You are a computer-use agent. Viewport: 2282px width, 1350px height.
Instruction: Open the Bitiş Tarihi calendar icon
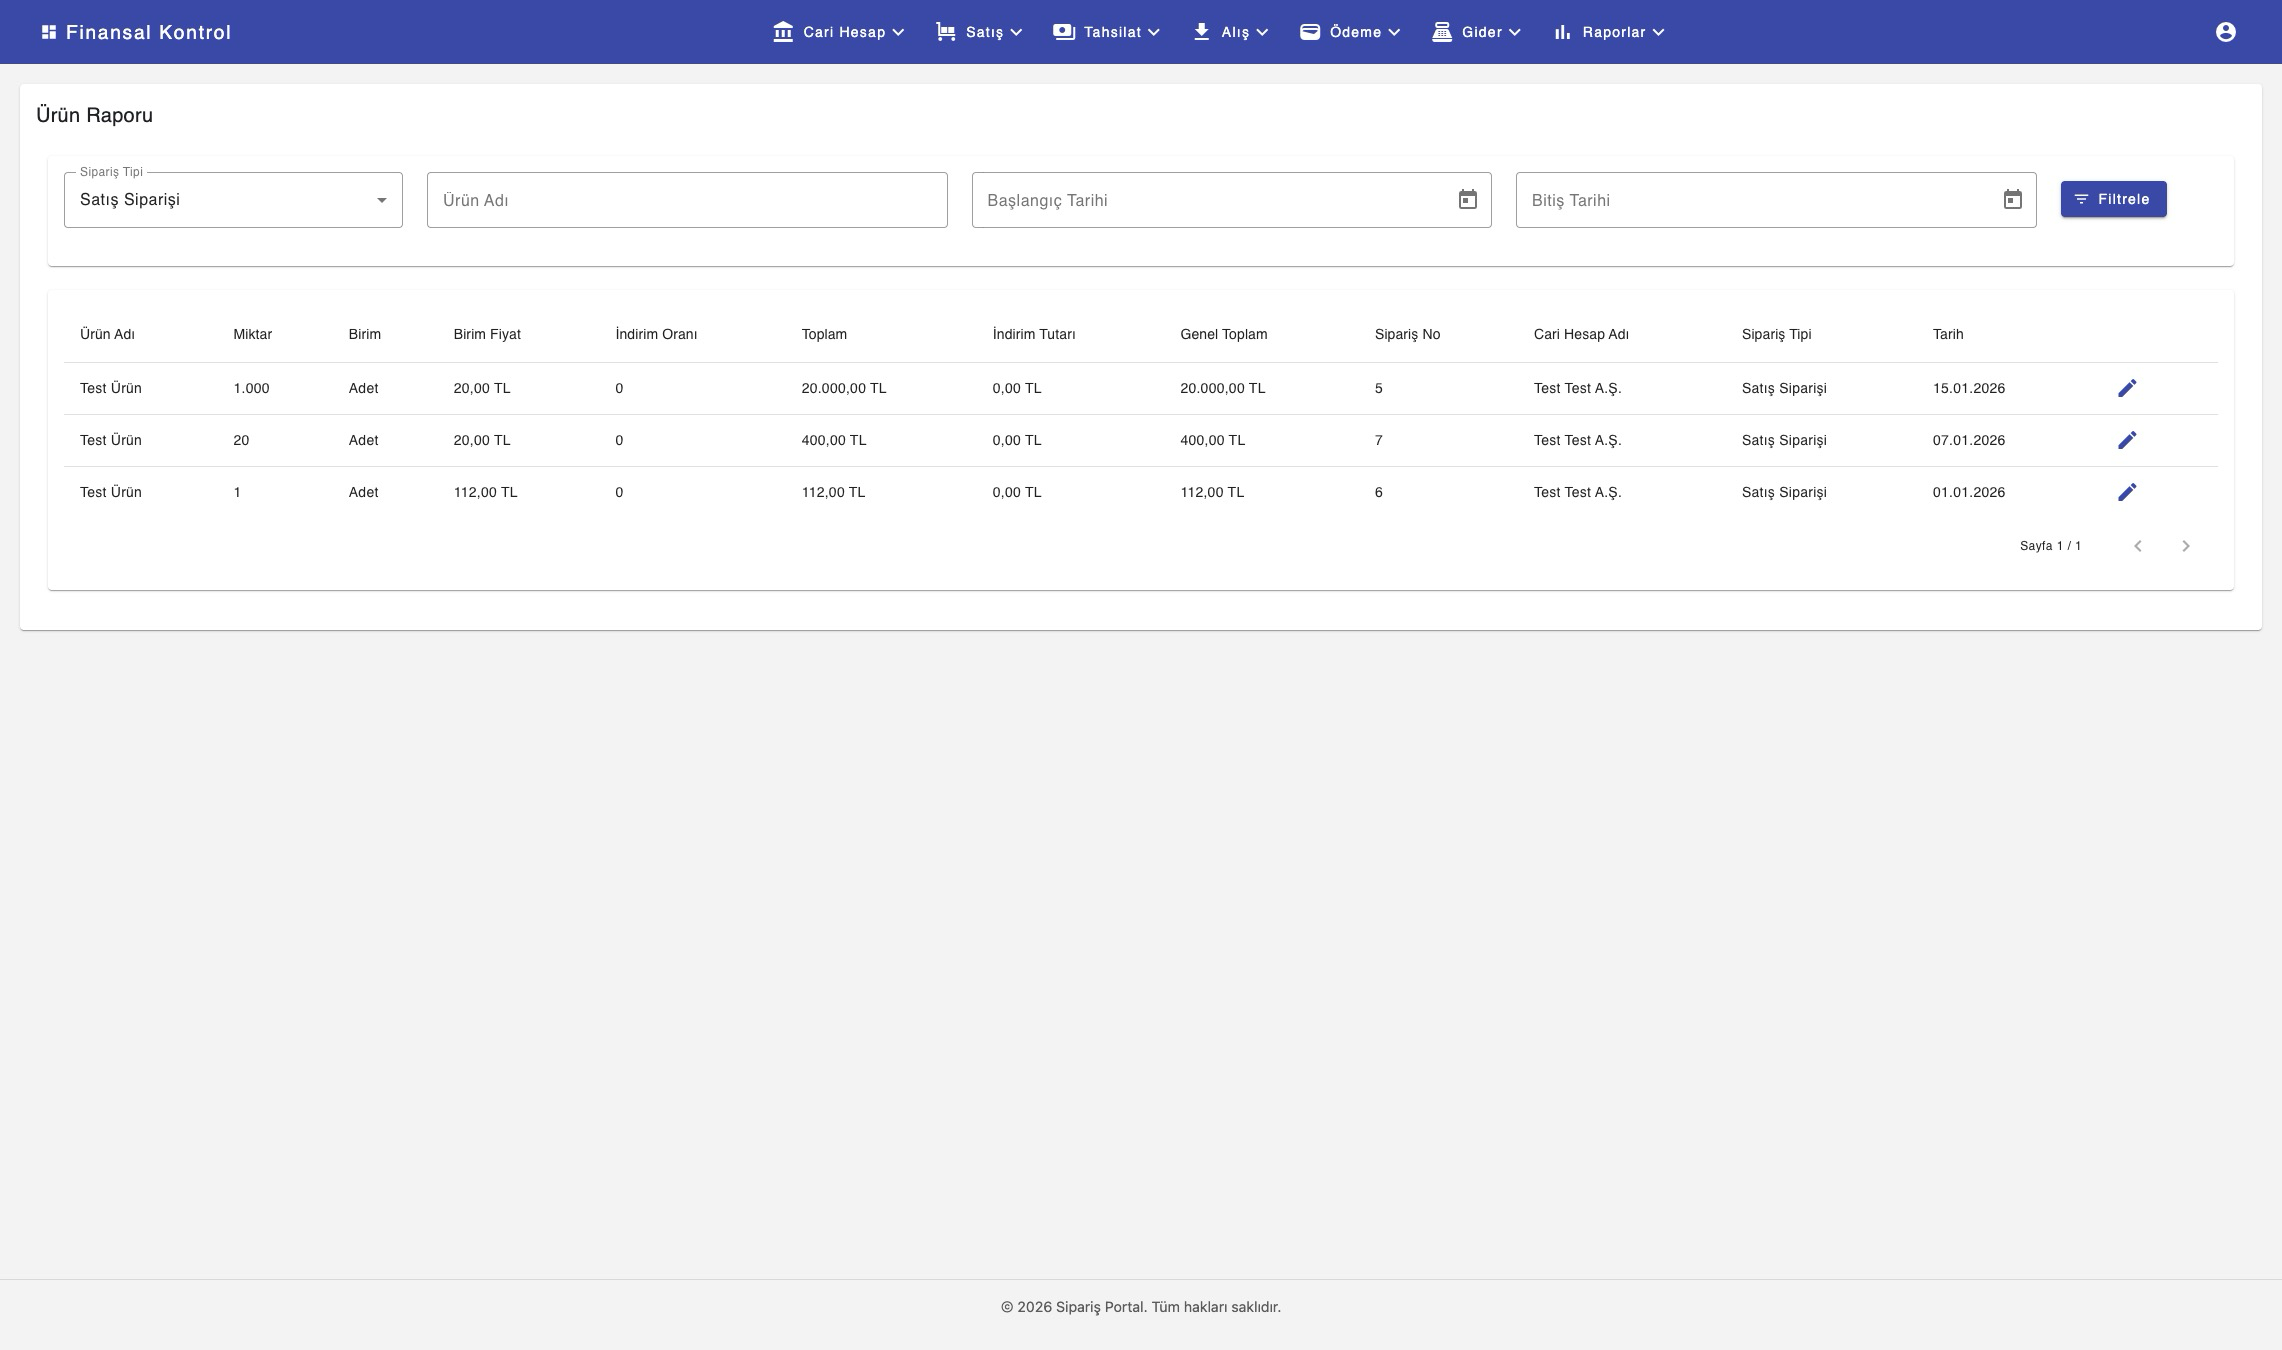pyautogui.click(x=2012, y=200)
